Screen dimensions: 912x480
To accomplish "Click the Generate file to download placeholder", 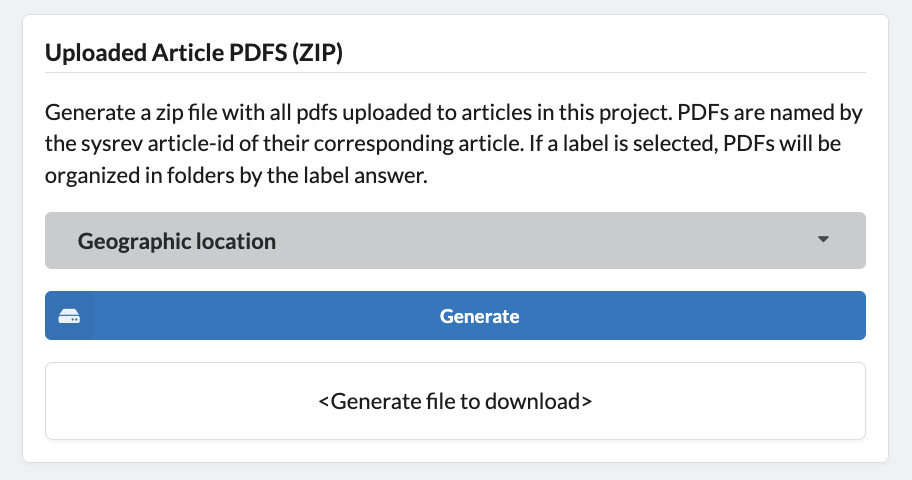I will tap(455, 401).
